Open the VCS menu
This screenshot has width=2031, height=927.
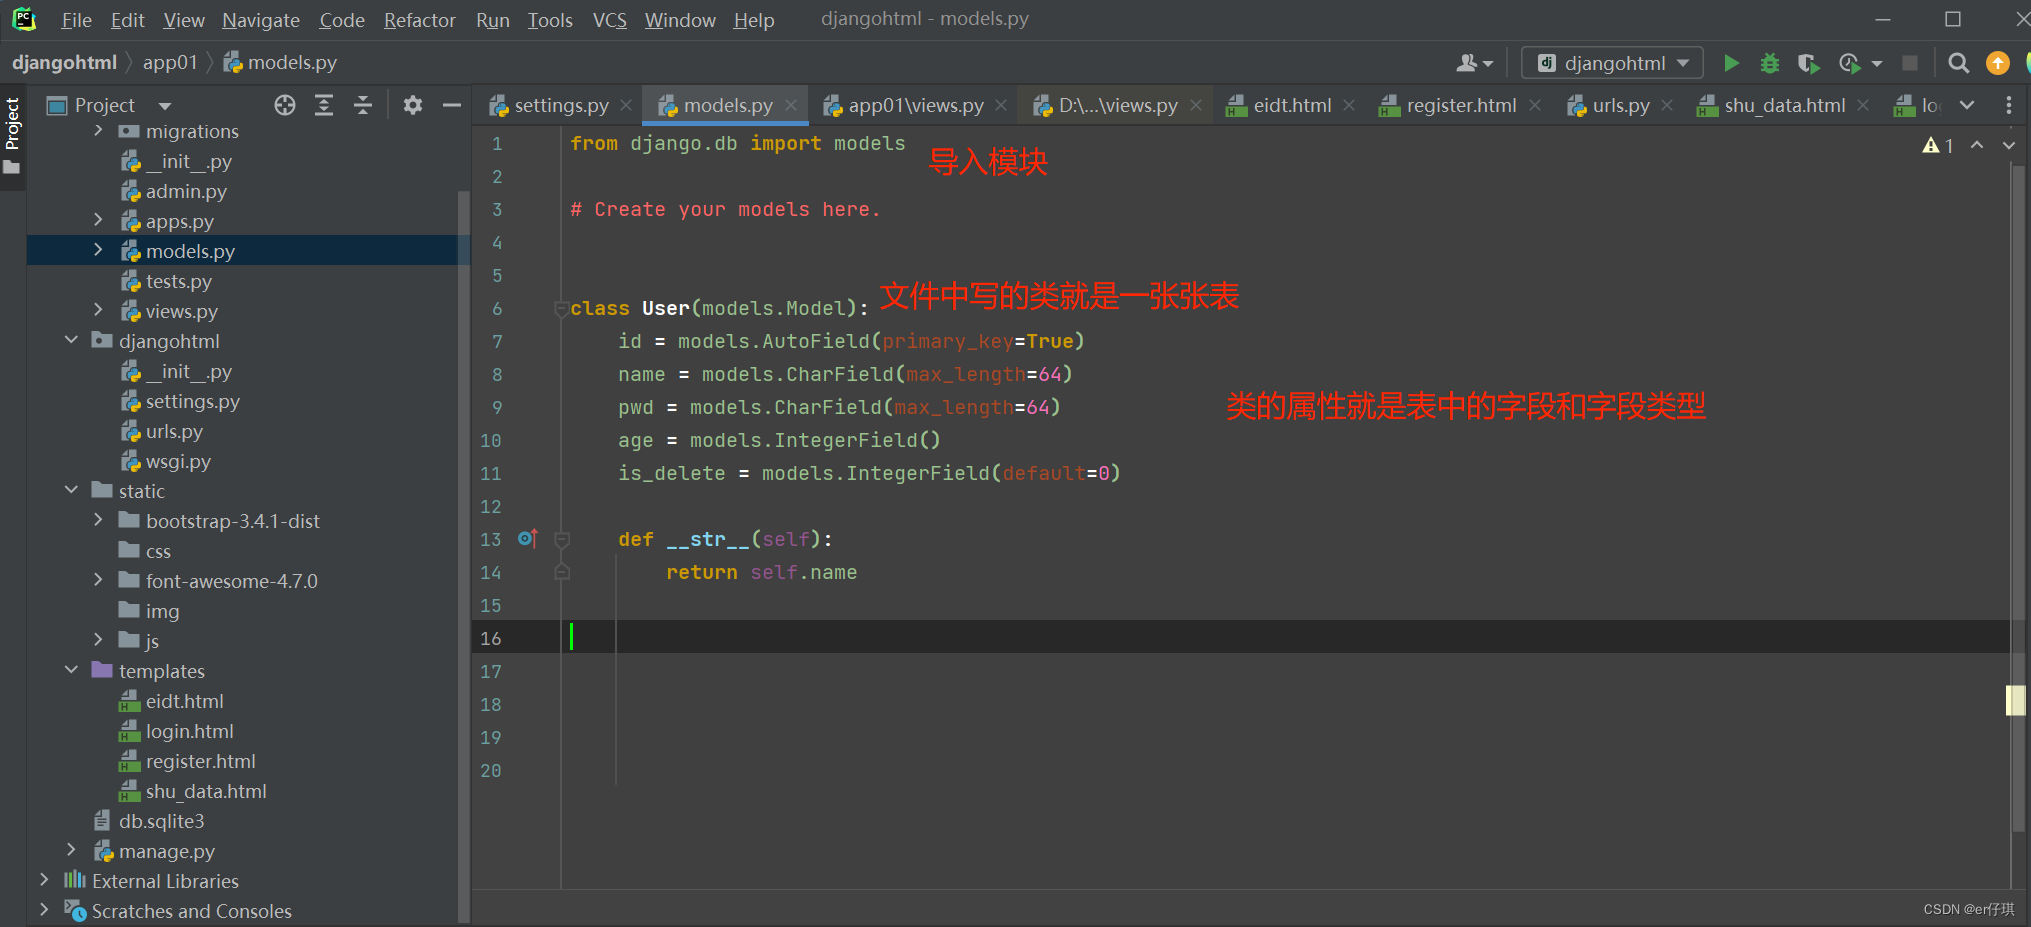click(609, 20)
